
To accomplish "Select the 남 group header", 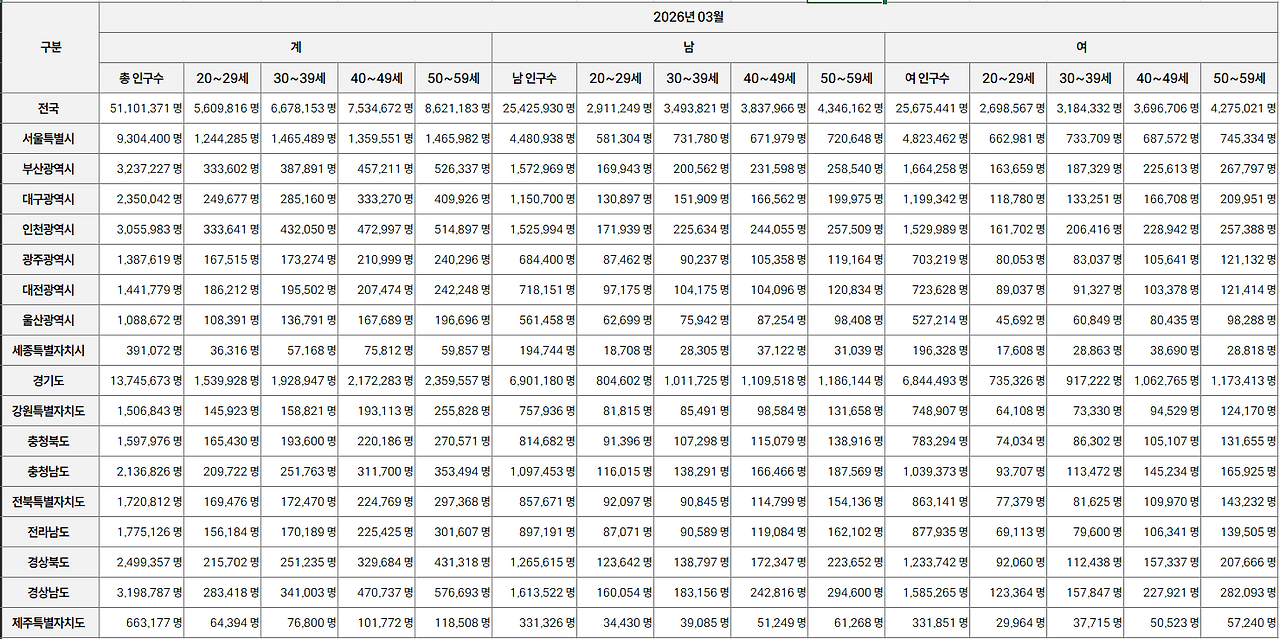I will click(689, 47).
